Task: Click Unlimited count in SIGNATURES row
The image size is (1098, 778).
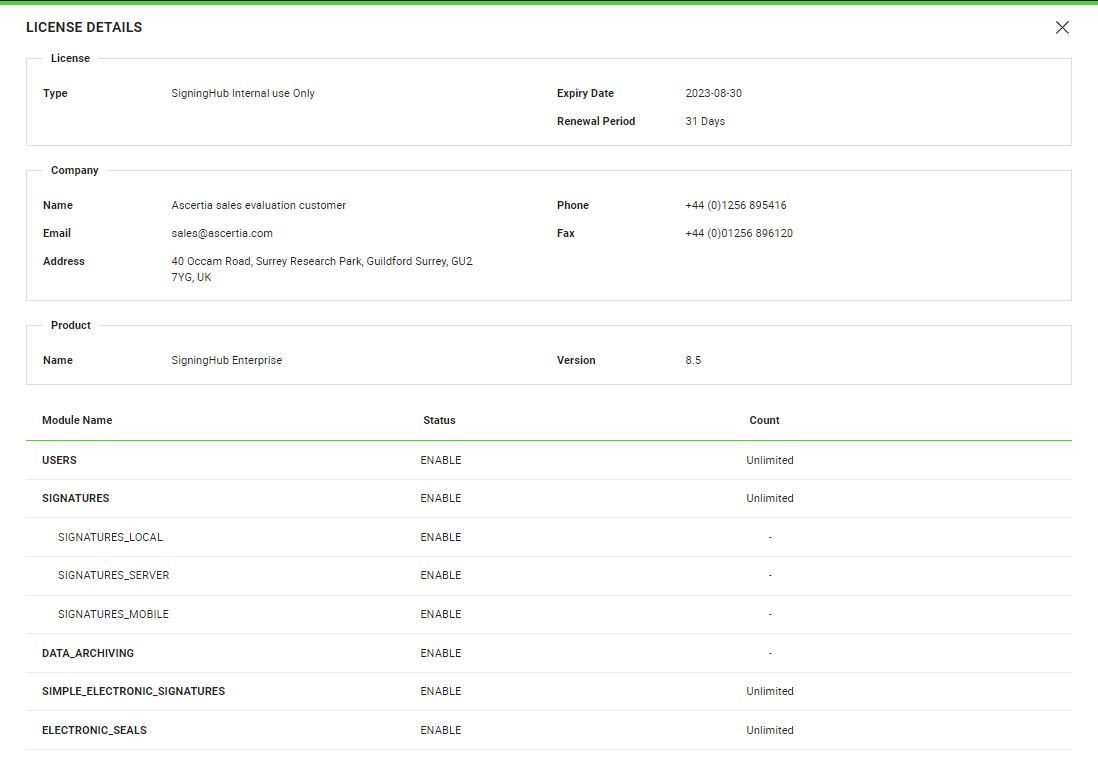Action: pyautogui.click(x=770, y=498)
